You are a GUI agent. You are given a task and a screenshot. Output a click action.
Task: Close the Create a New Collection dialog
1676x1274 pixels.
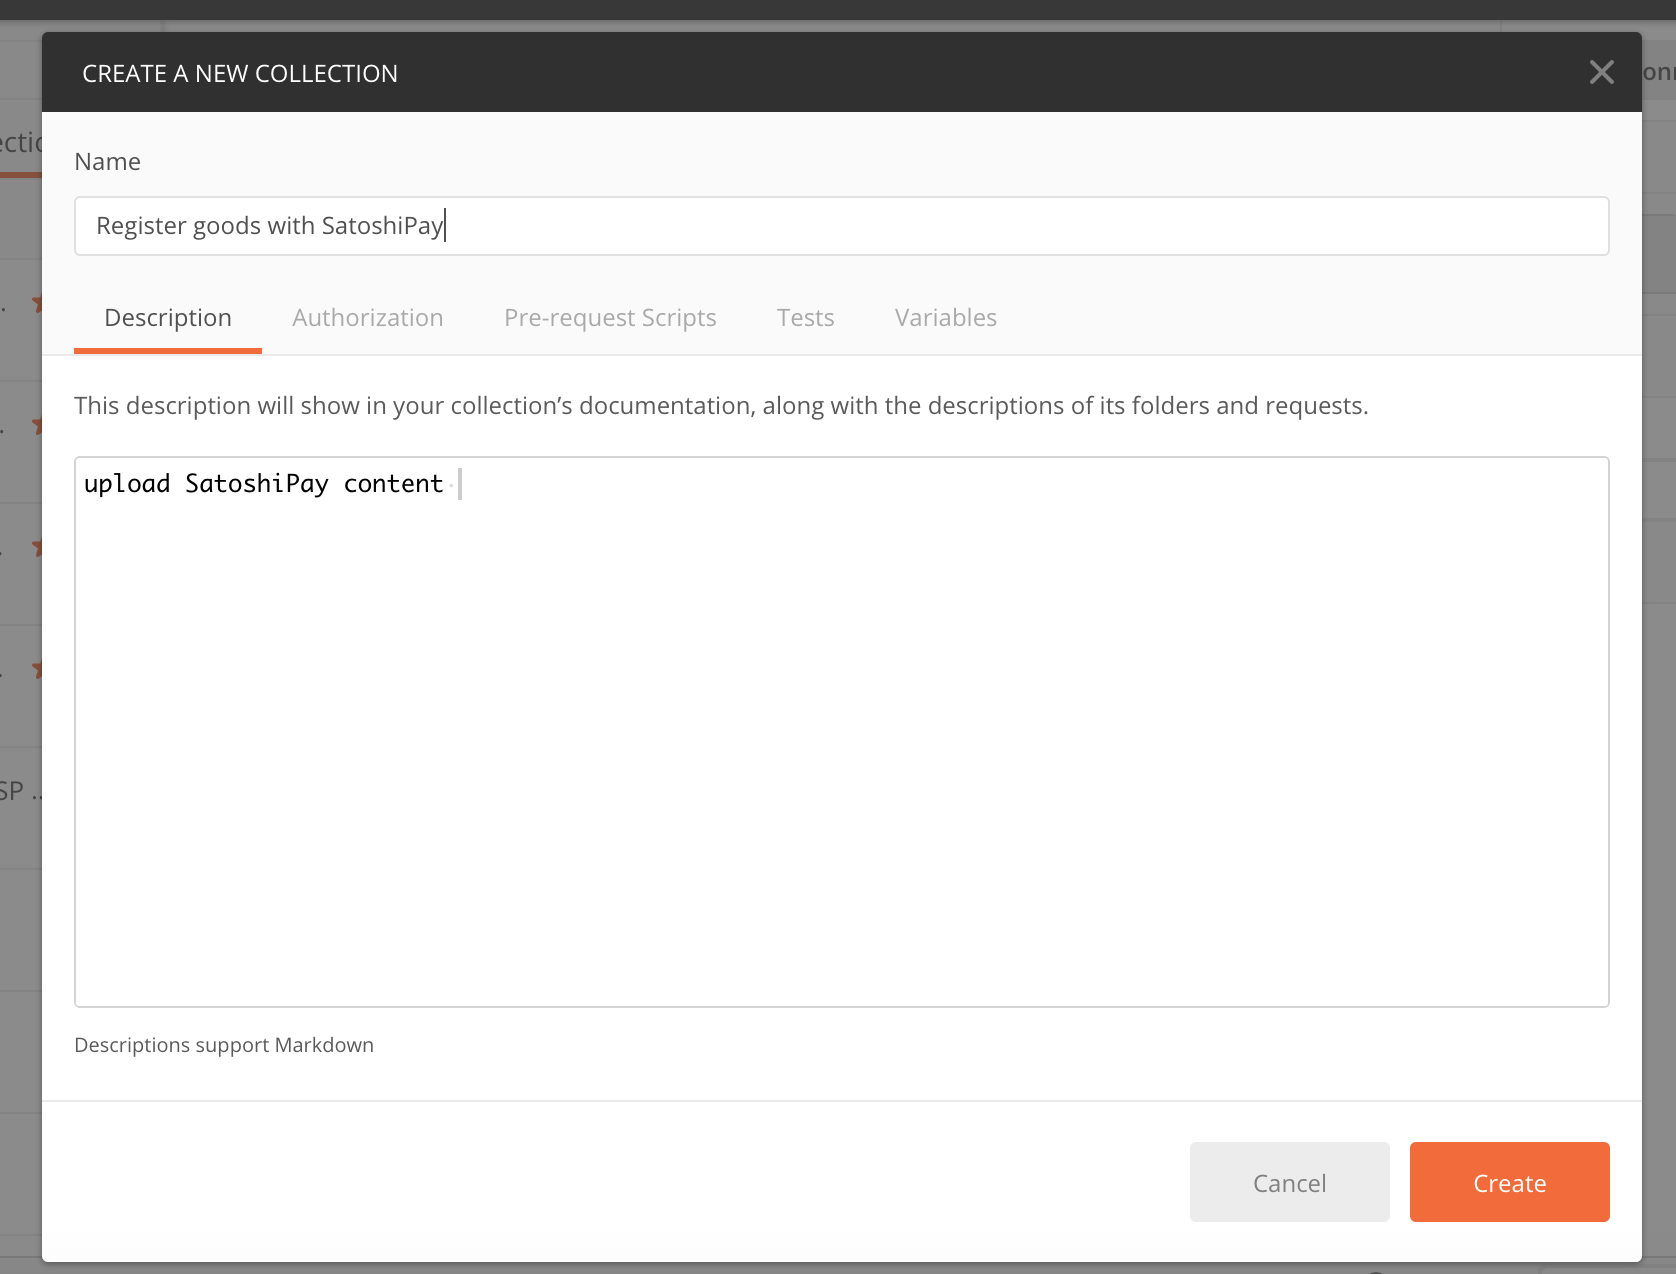pyautogui.click(x=1601, y=72)
